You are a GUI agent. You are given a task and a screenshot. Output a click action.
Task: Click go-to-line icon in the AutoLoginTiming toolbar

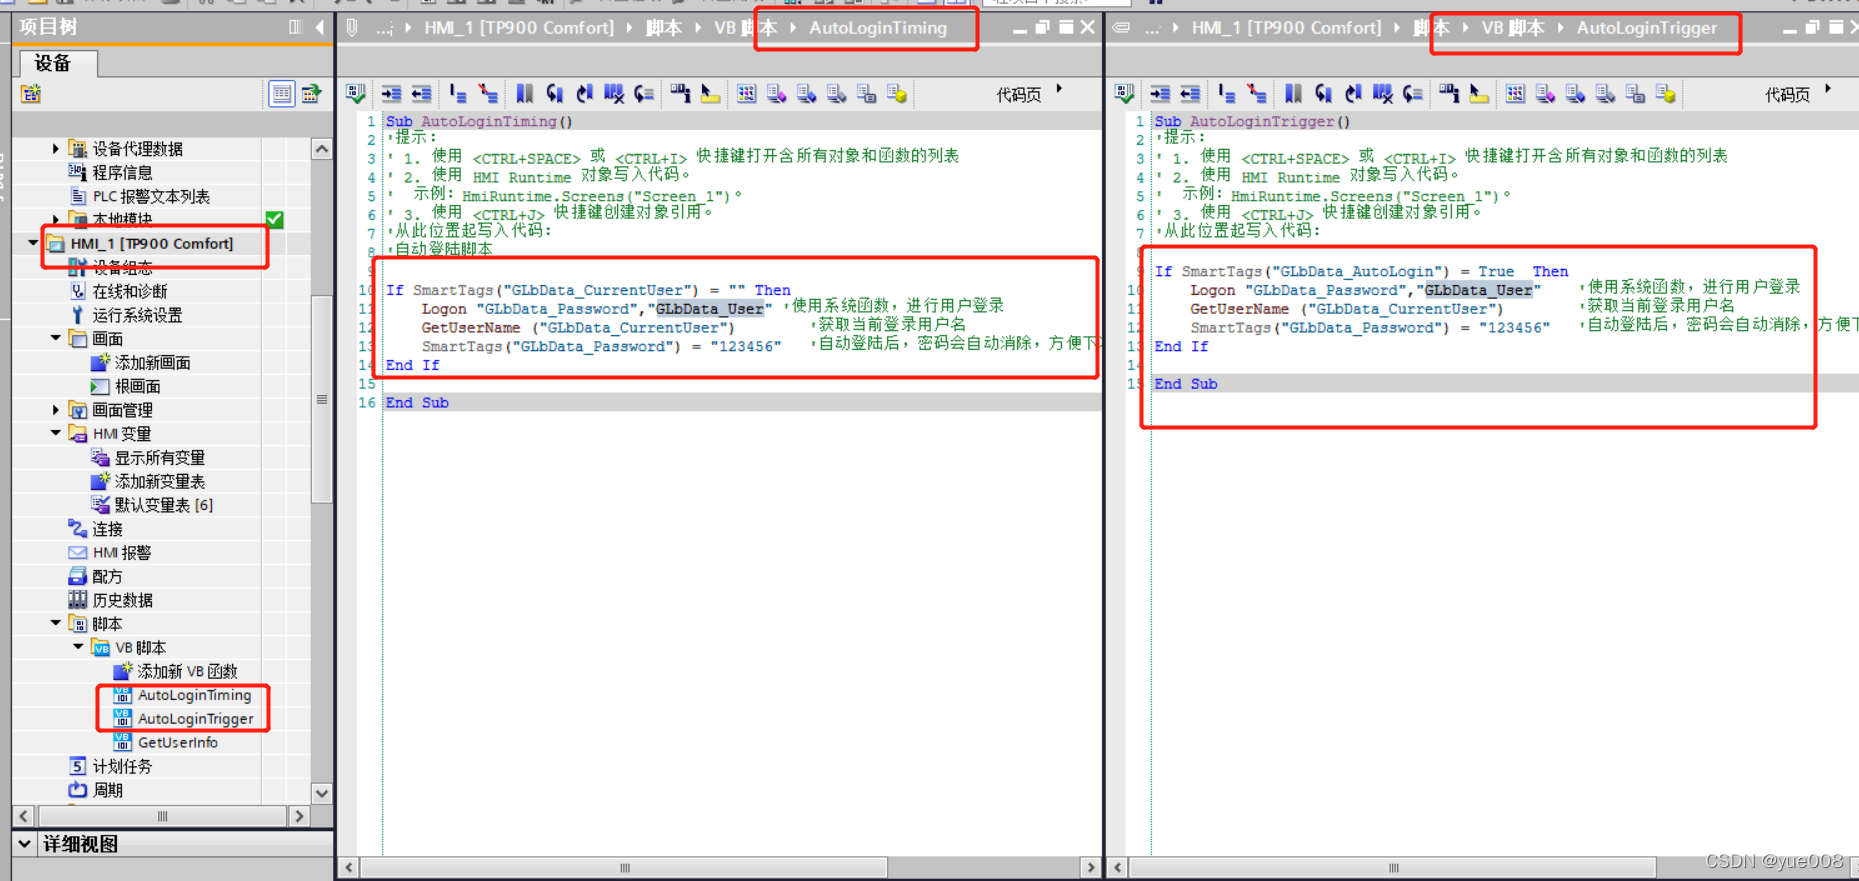click(x=644, y=94)
